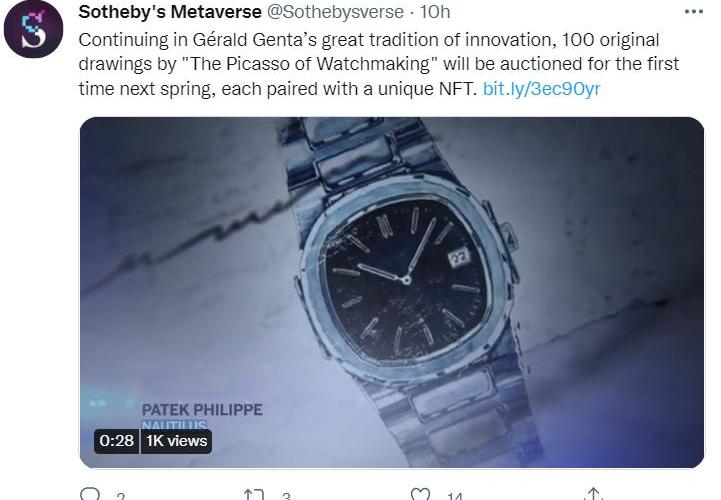The image size is (721, 500).
Task: Click the reply speech bubble icon
Action: pyautogui.click(x=90, y=494)
